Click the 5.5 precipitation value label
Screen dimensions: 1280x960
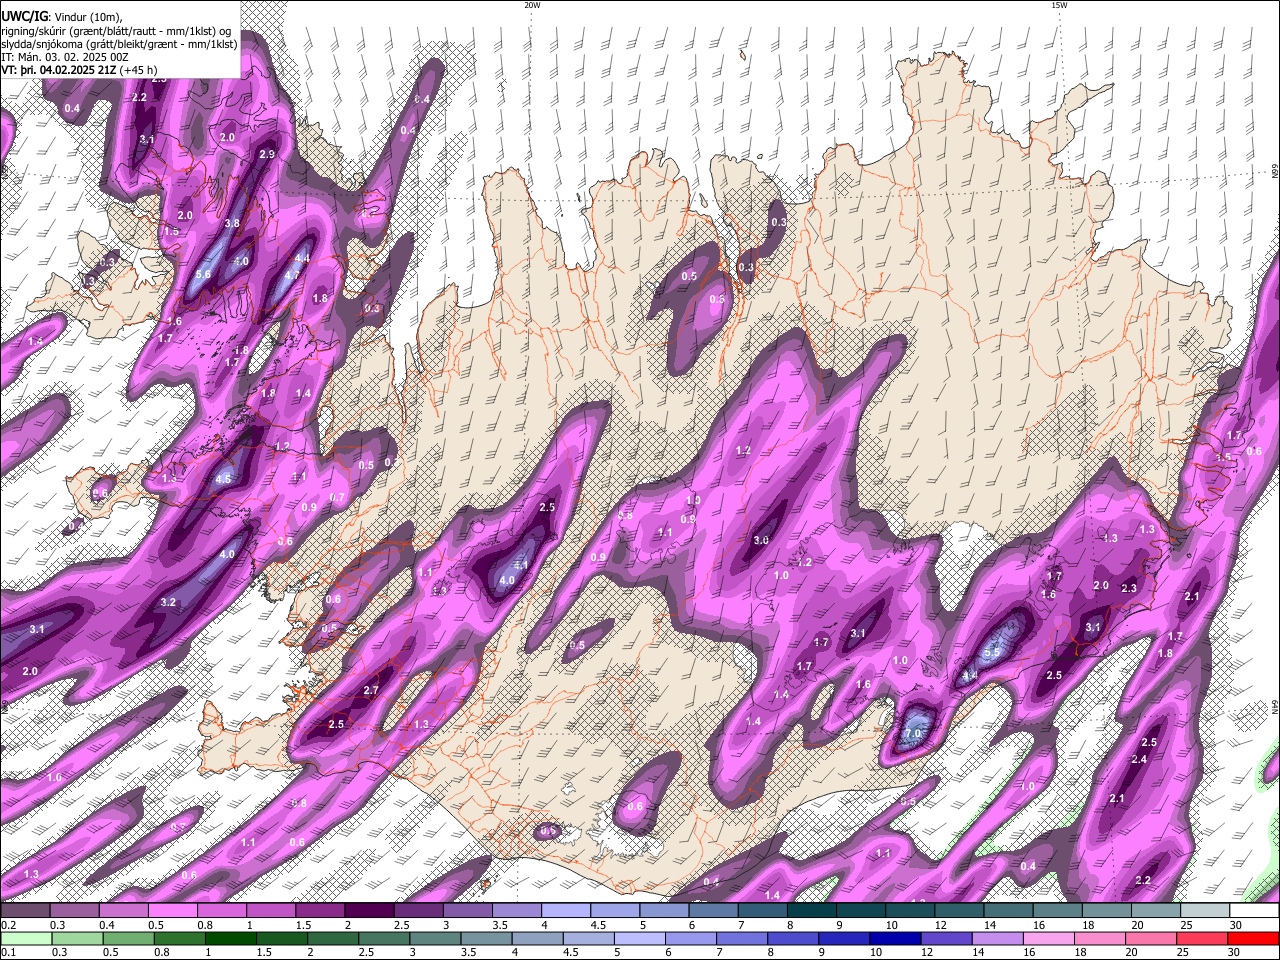pyautogui.click(x=992, y=653)
